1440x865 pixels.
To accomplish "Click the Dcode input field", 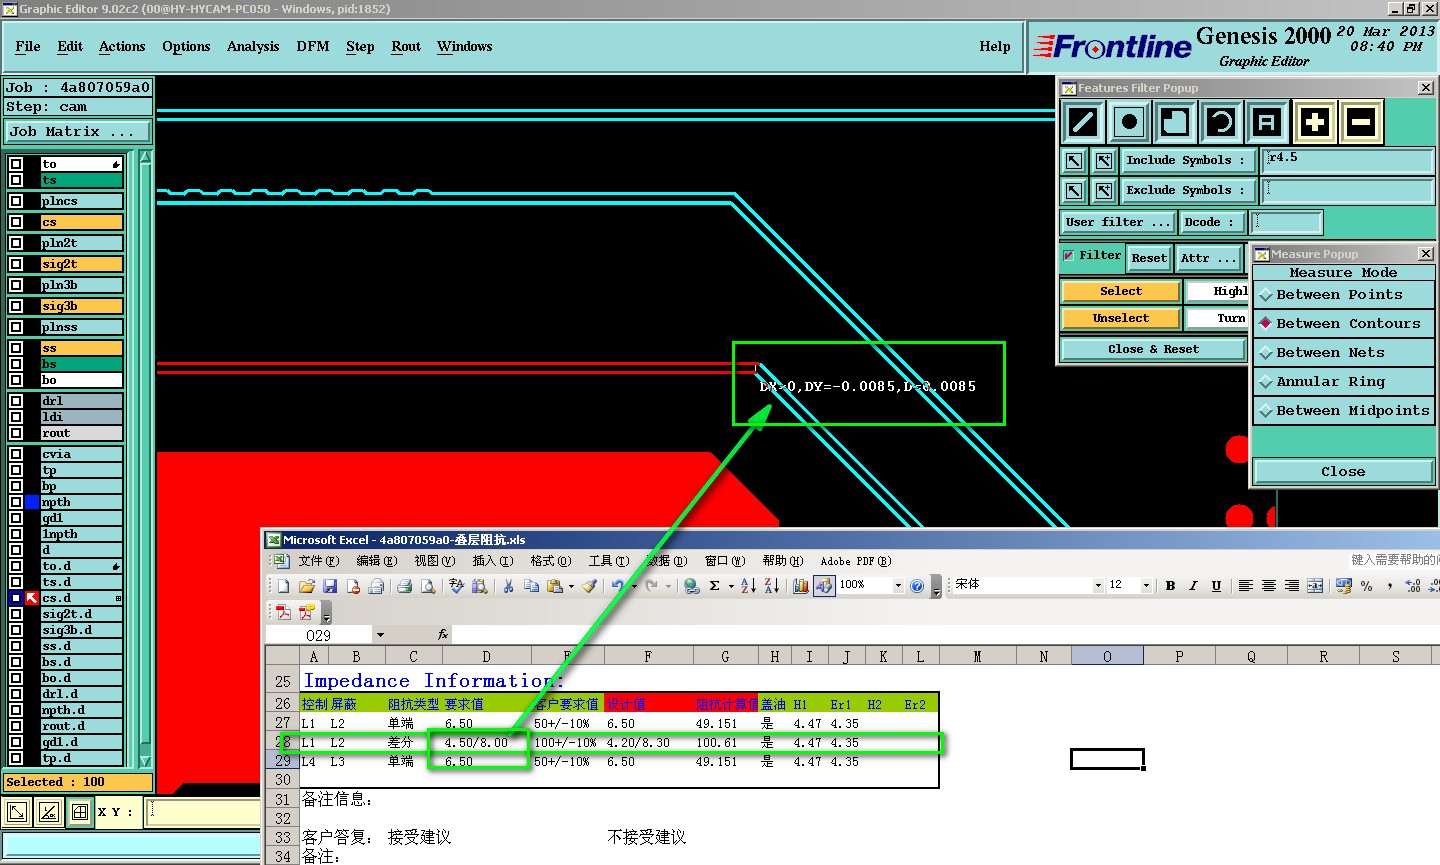I will click(x=1287, y=222).
